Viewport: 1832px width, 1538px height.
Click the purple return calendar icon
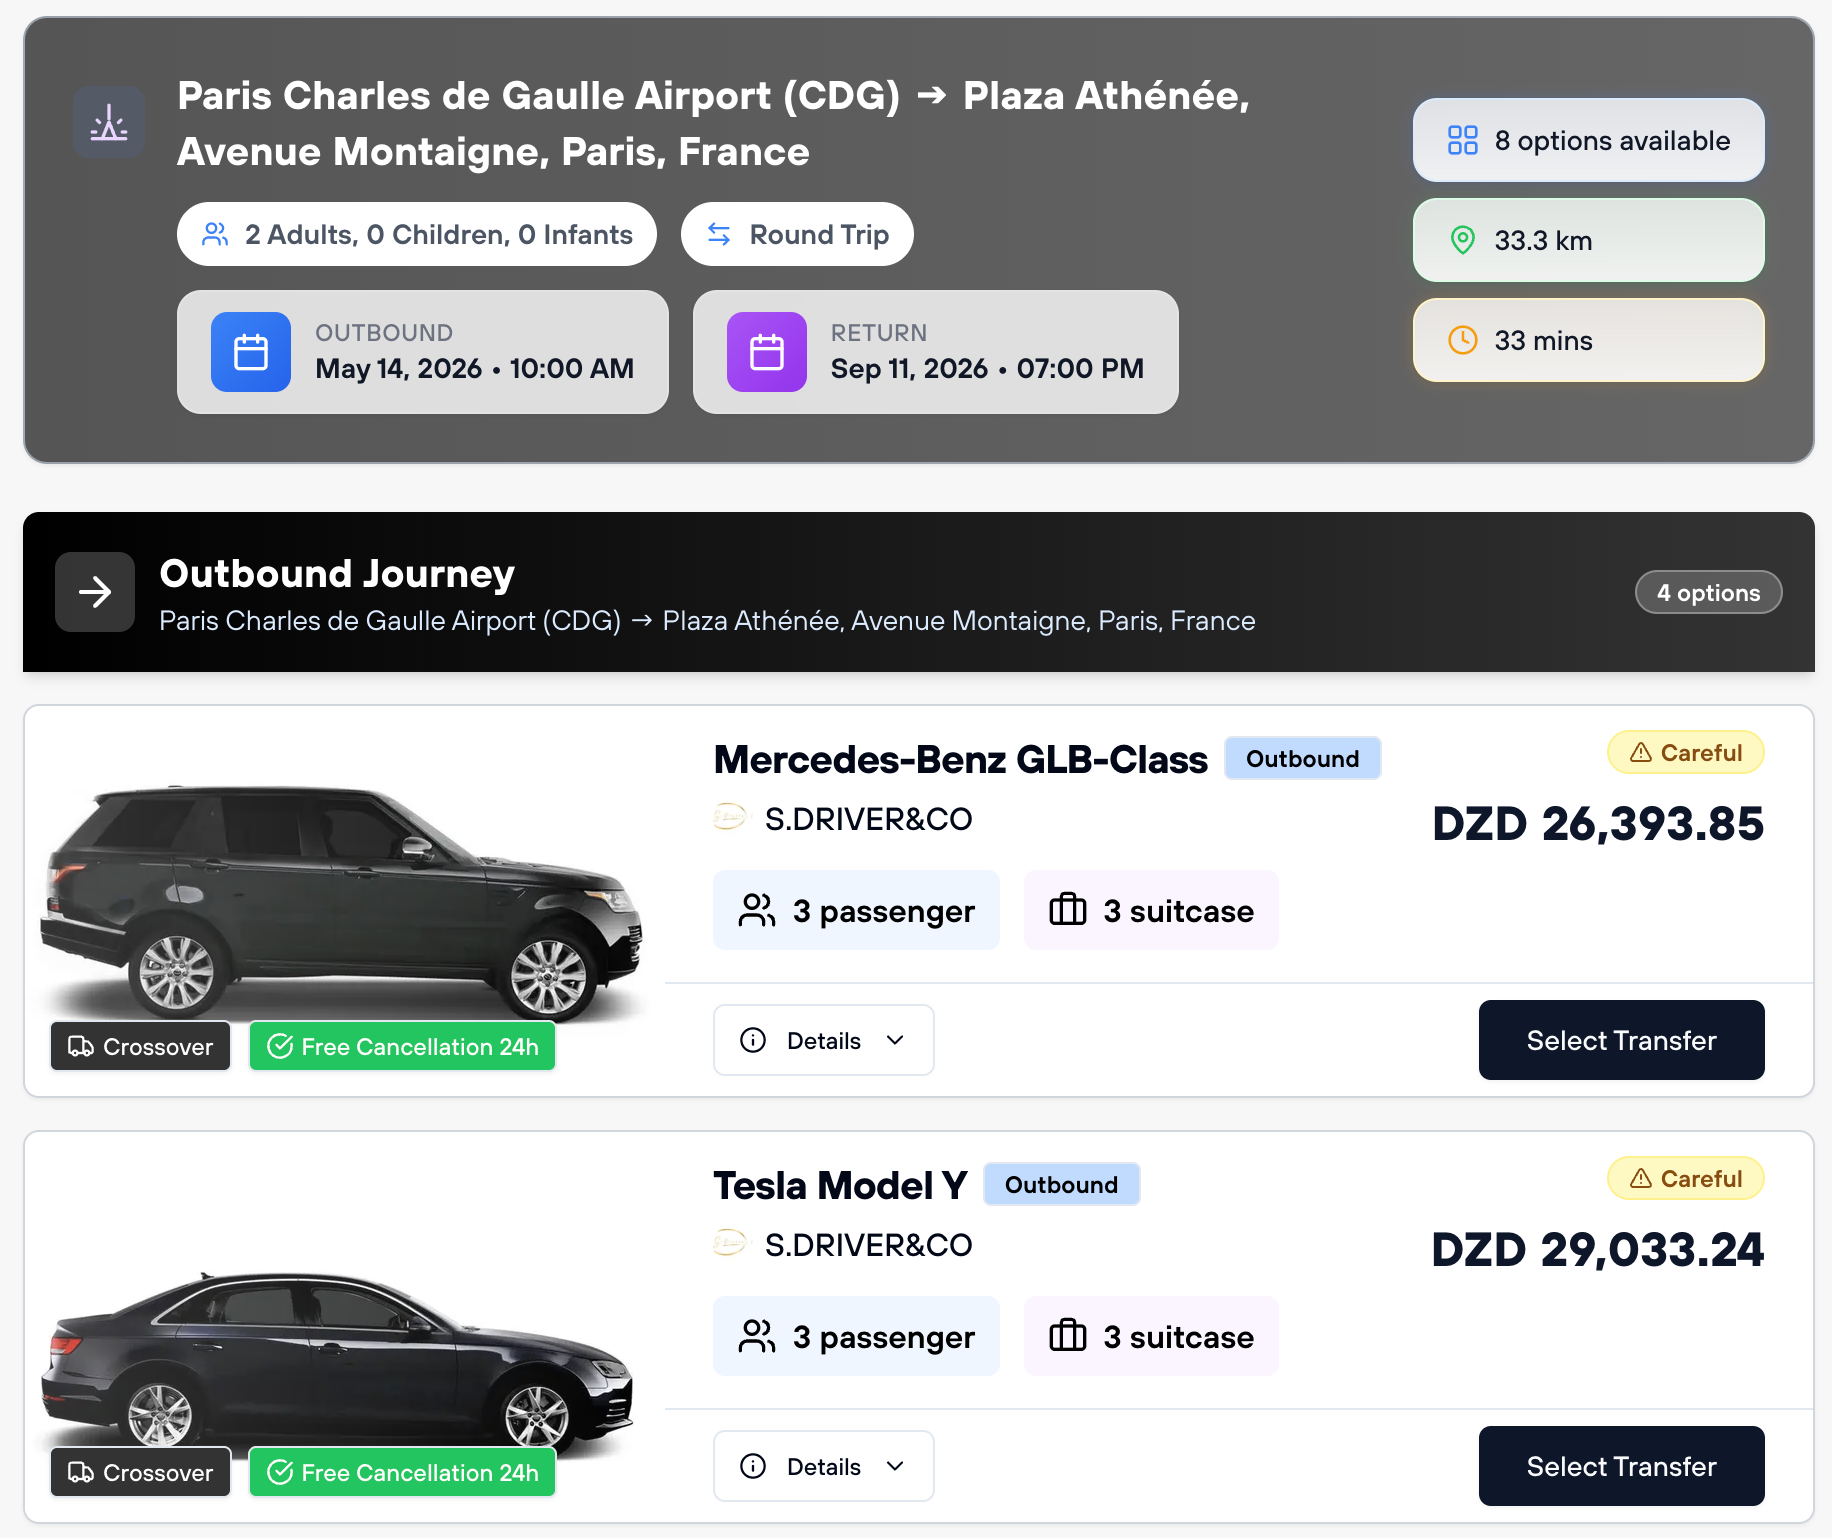(766, 352)
